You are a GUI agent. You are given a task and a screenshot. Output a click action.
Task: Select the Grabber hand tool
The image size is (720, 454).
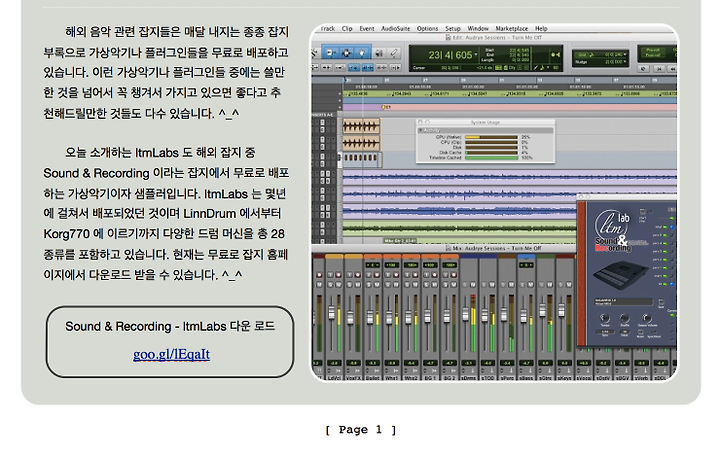362,53
